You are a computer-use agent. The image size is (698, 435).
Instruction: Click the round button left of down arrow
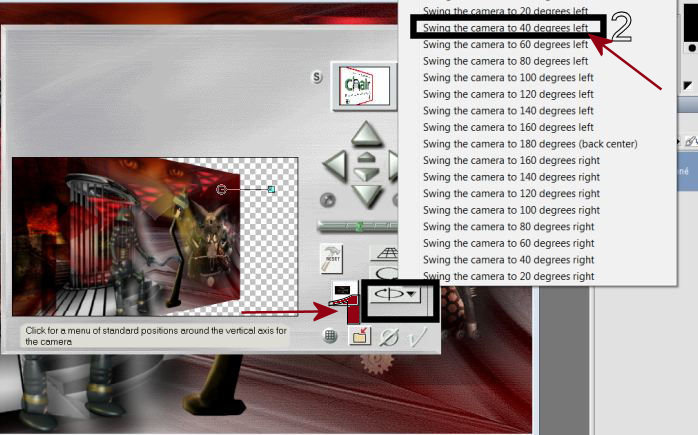(x=328, y=200)
